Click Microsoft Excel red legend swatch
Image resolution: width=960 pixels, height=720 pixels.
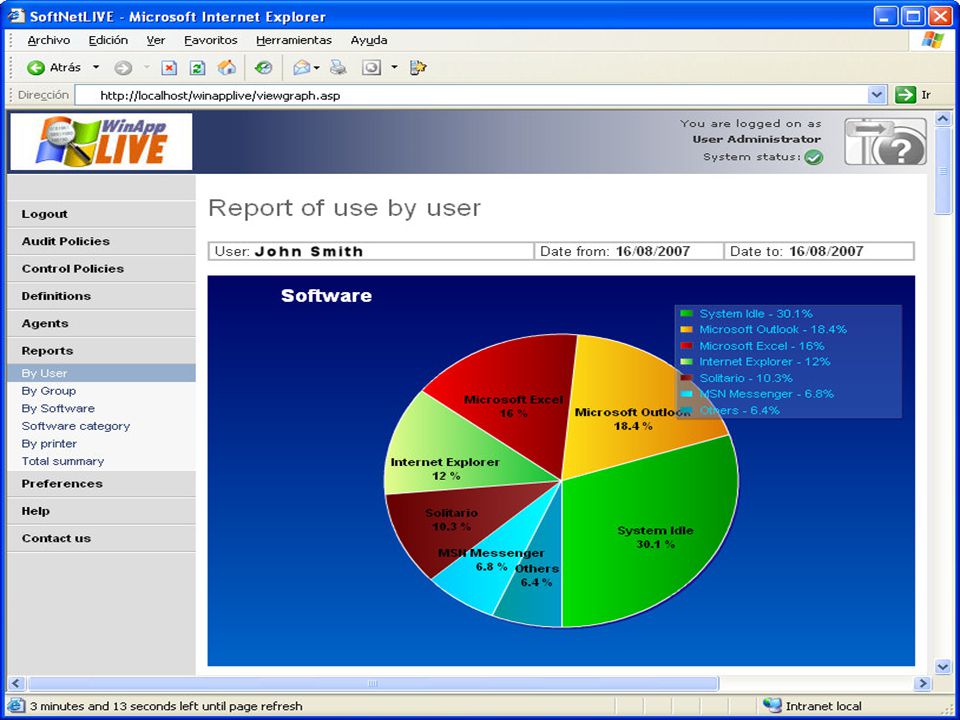[x=686, y=345]
